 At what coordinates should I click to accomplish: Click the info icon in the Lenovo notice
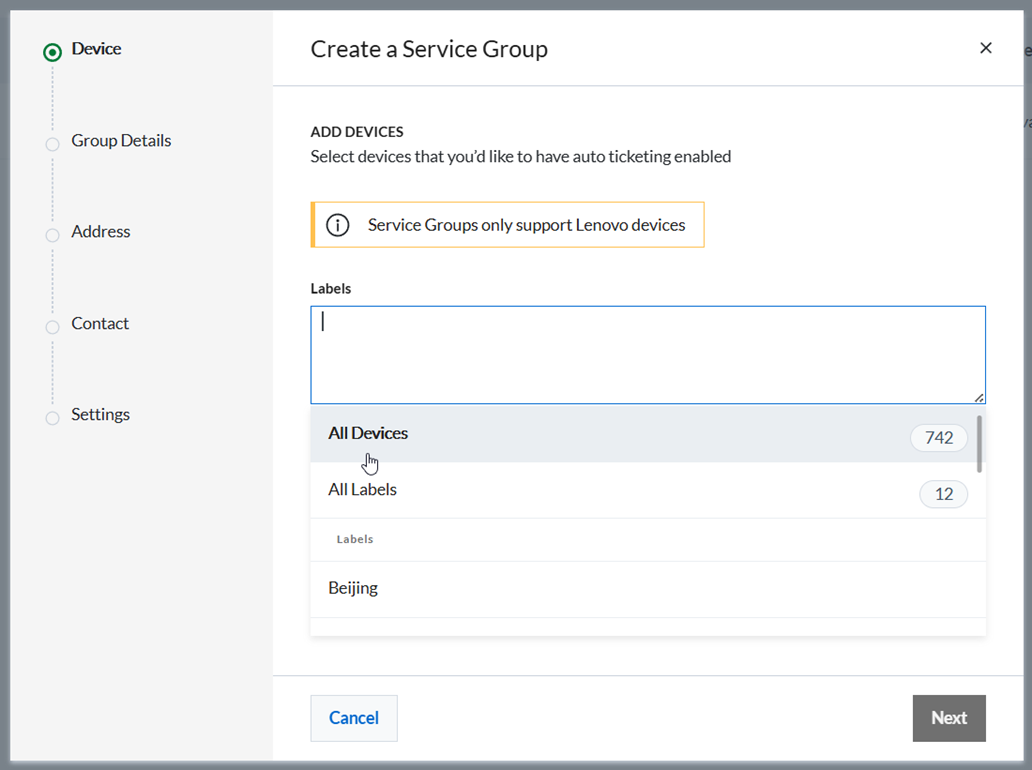pos(338,225)
